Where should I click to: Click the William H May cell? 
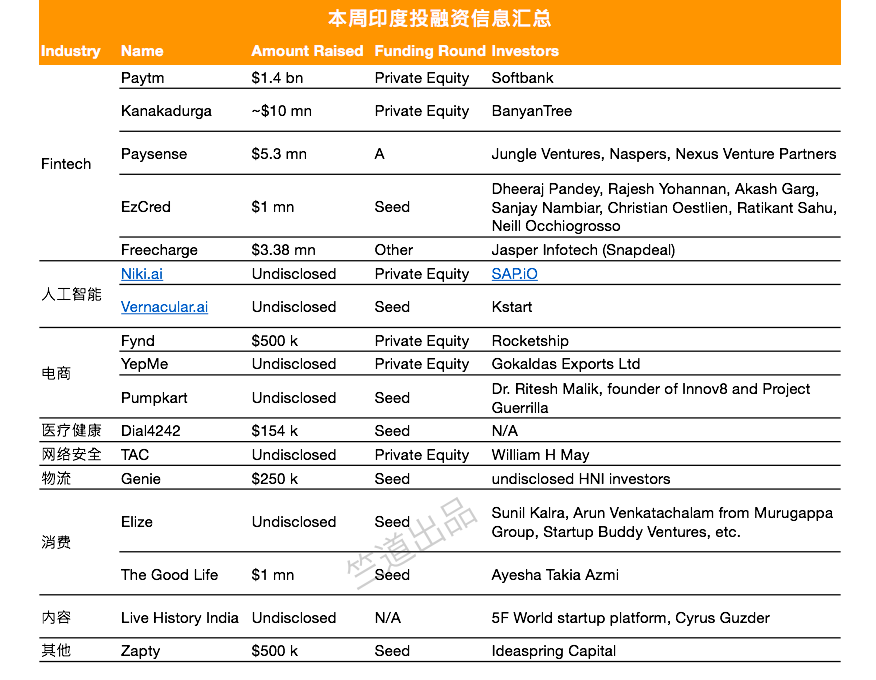(x=540, y=455)
